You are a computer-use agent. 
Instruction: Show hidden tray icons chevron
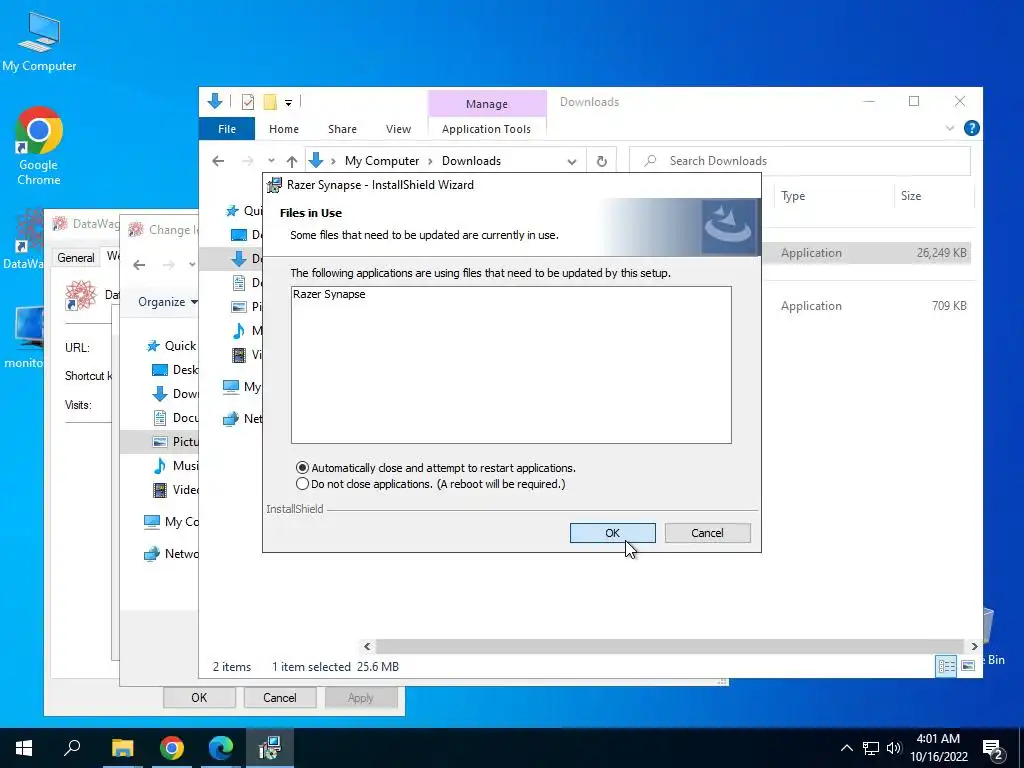pos(846,748)
